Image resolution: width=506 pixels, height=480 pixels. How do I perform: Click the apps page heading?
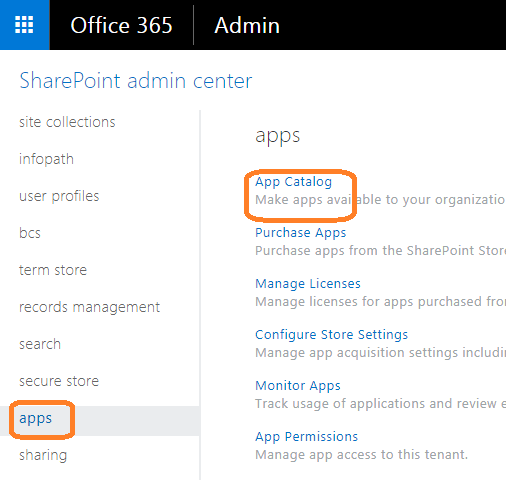tap(278, 136)
